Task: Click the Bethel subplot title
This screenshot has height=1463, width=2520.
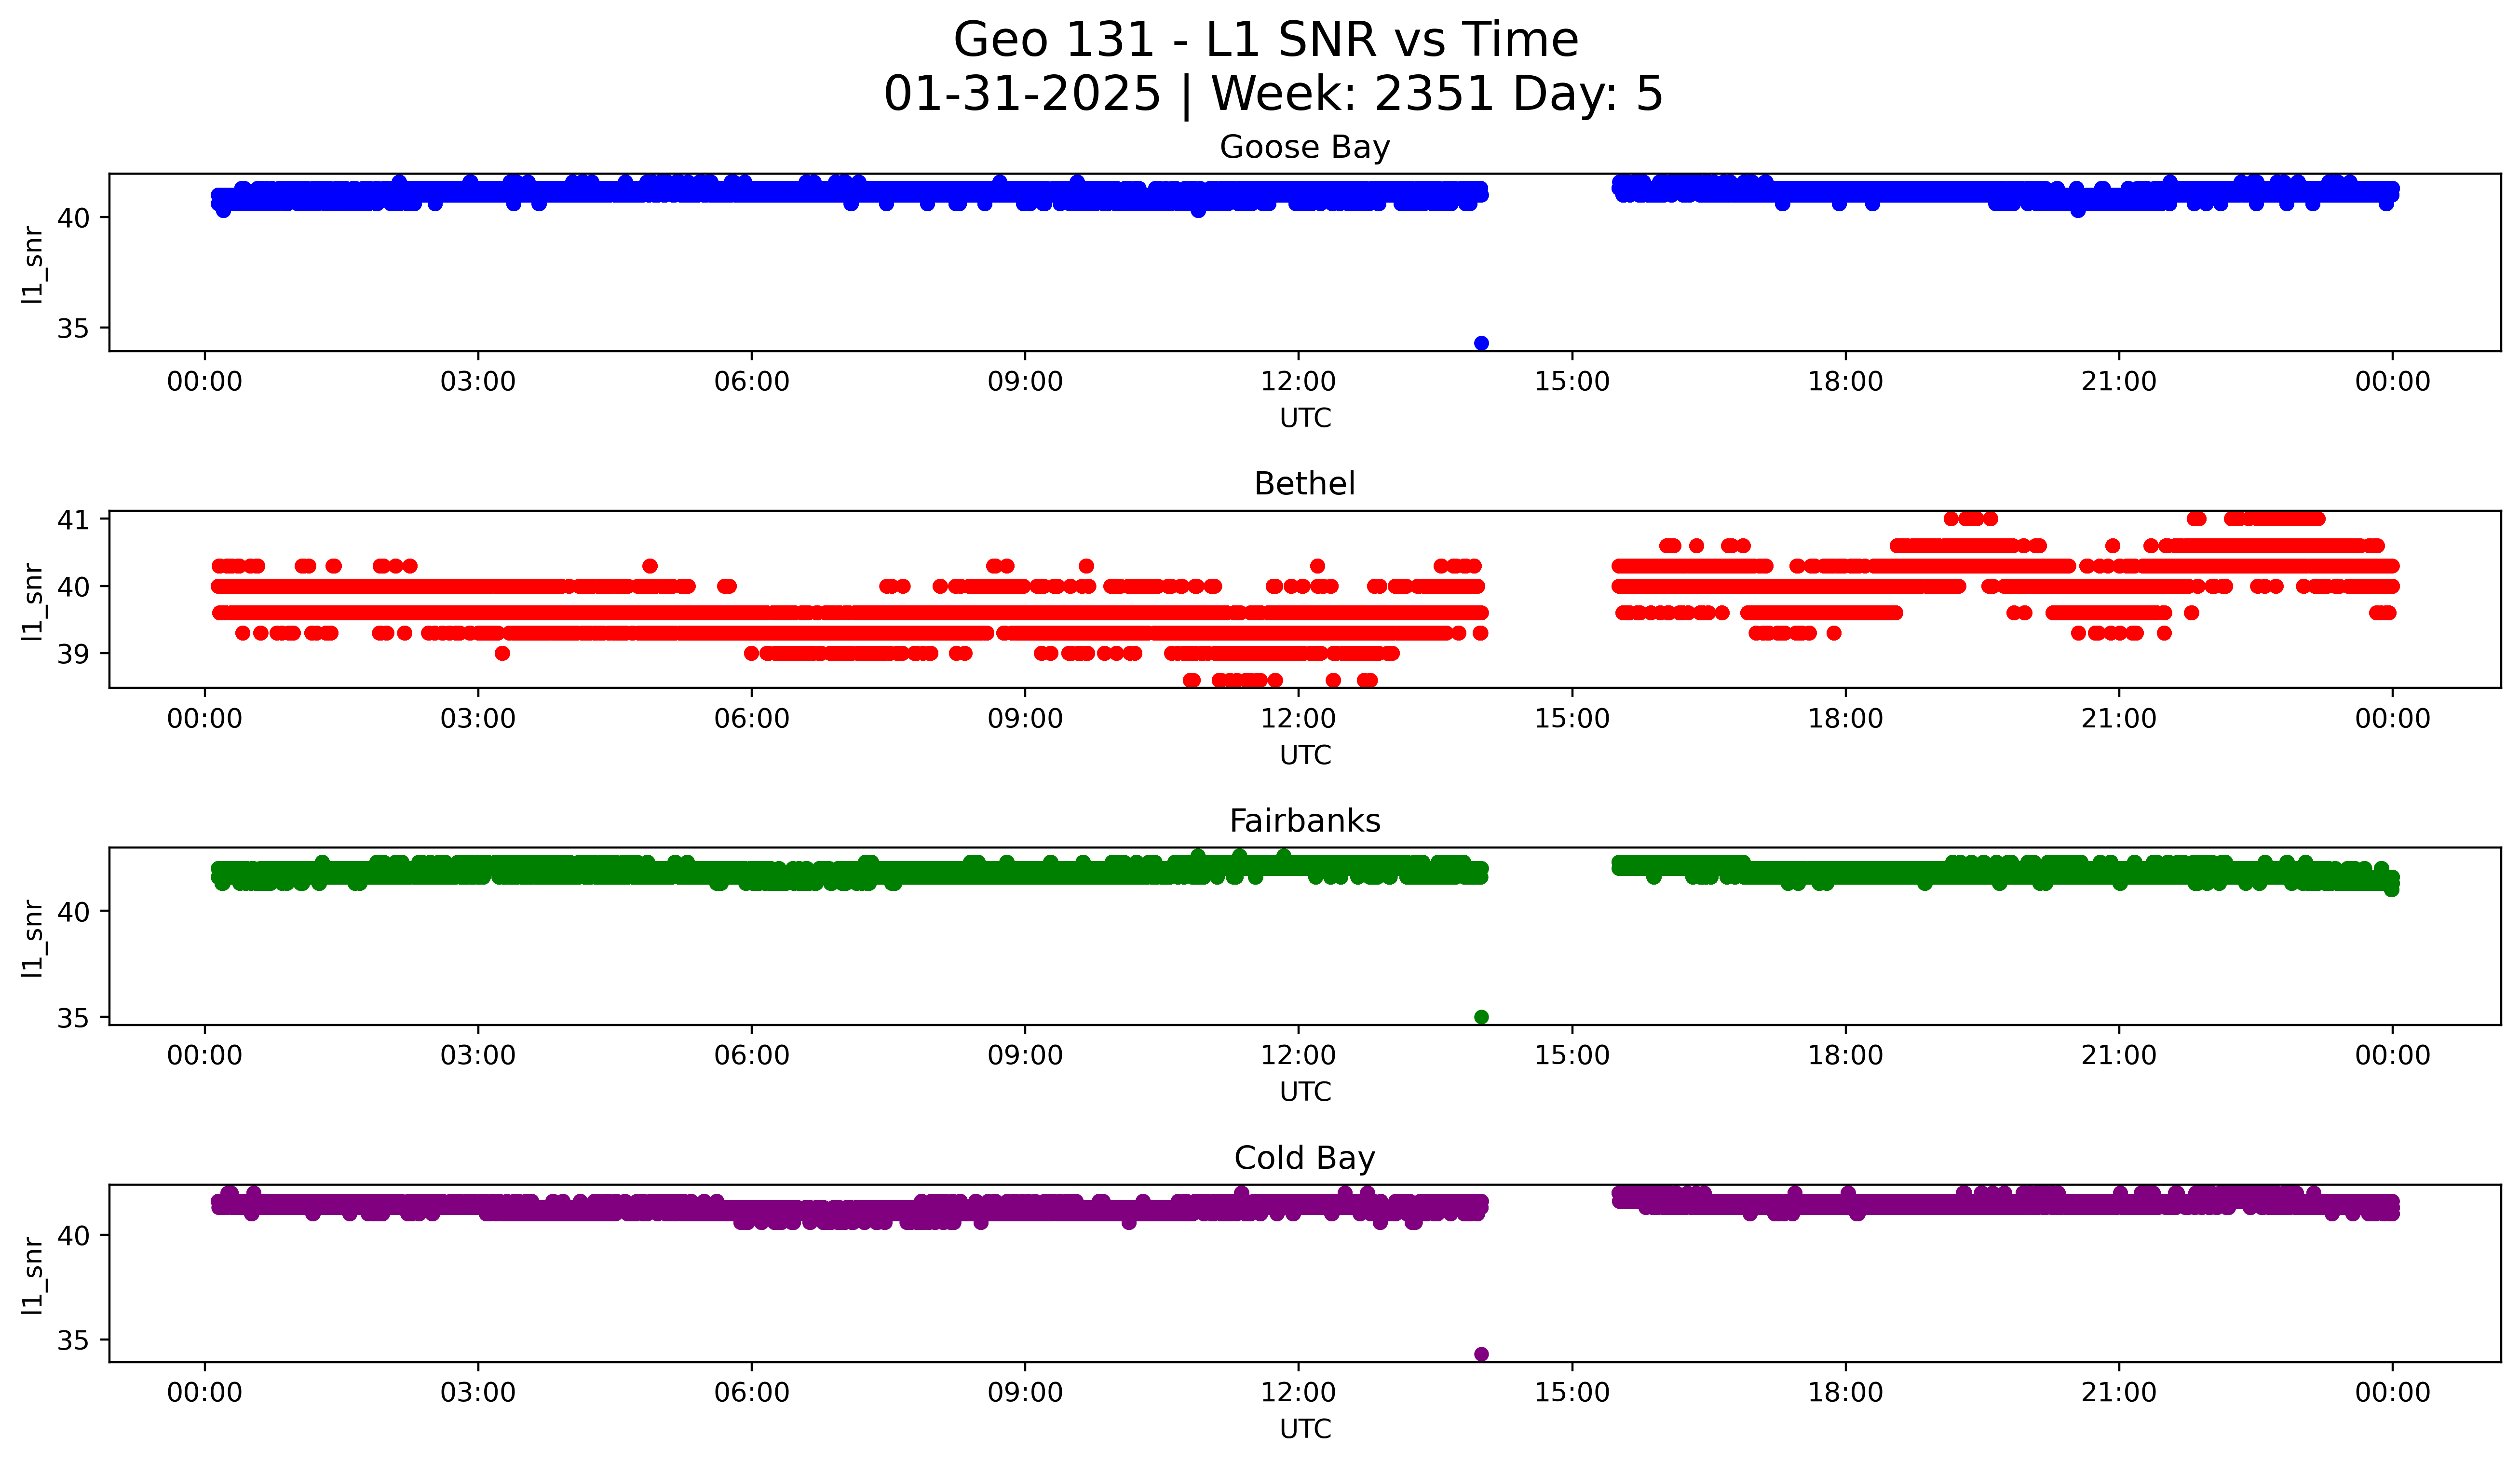Action: pos(1304,484)
